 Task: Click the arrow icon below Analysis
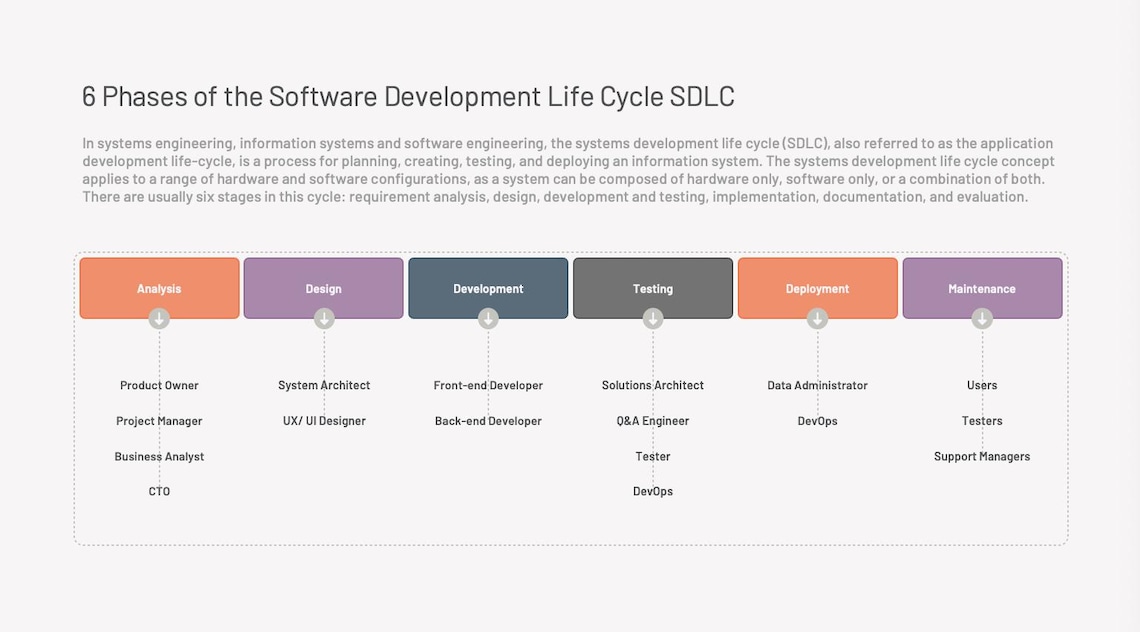[159, 318]
